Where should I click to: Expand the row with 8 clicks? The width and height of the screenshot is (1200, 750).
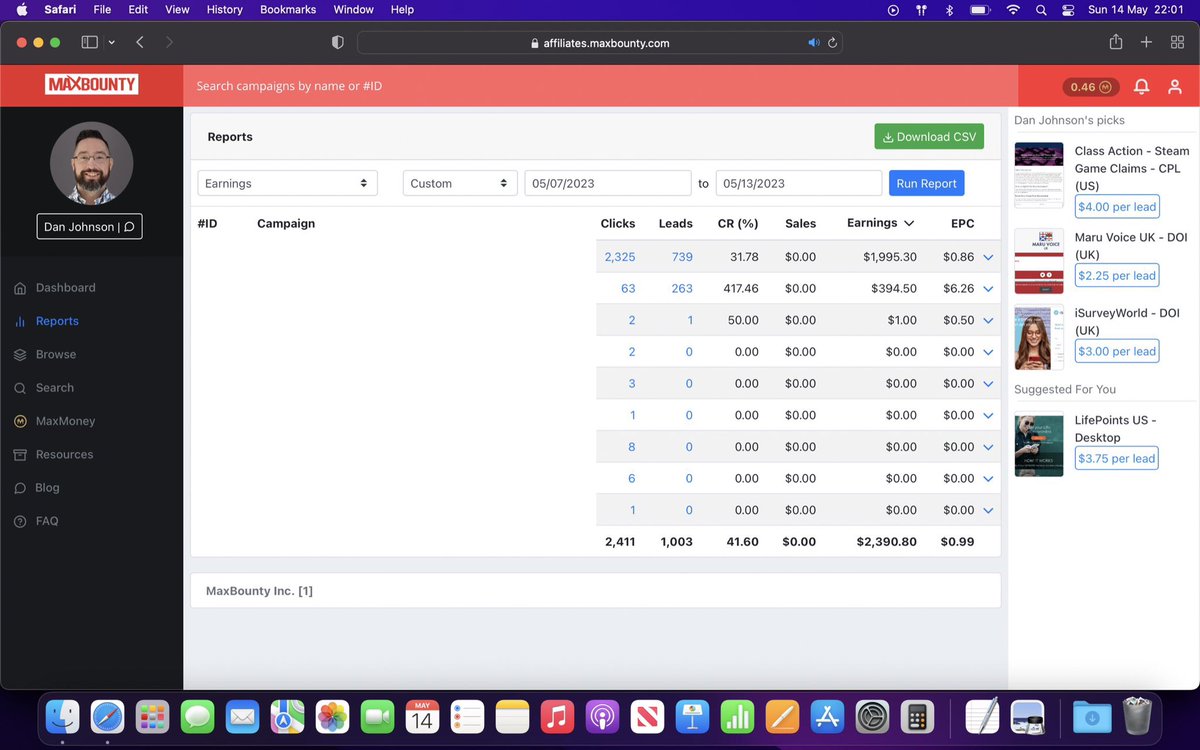[x=988, y=447]
